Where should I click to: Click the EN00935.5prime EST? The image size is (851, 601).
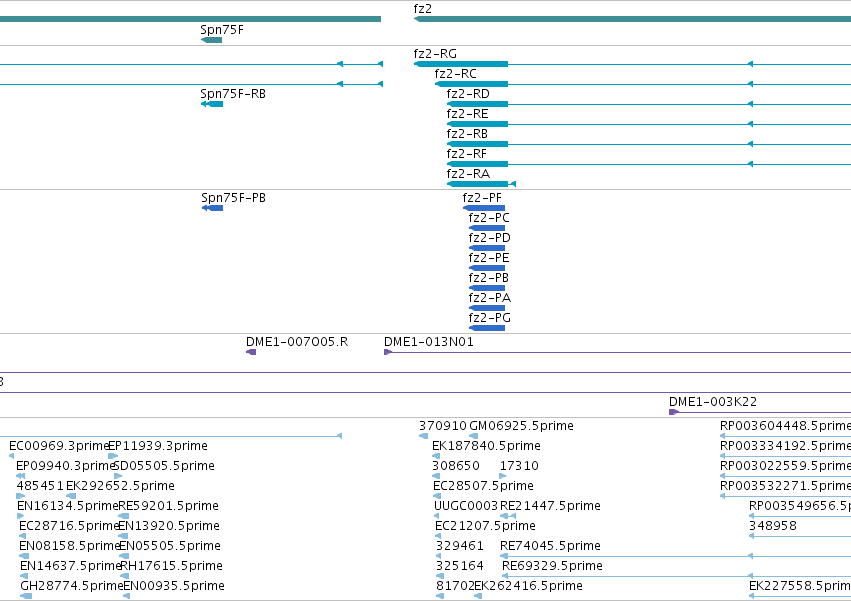point(126,596)
